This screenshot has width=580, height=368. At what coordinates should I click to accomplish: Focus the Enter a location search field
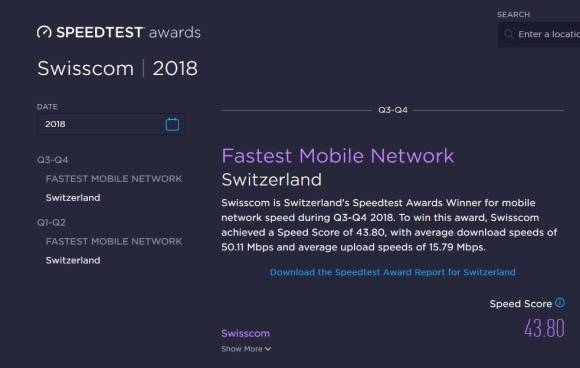click(x=539, y=34)
